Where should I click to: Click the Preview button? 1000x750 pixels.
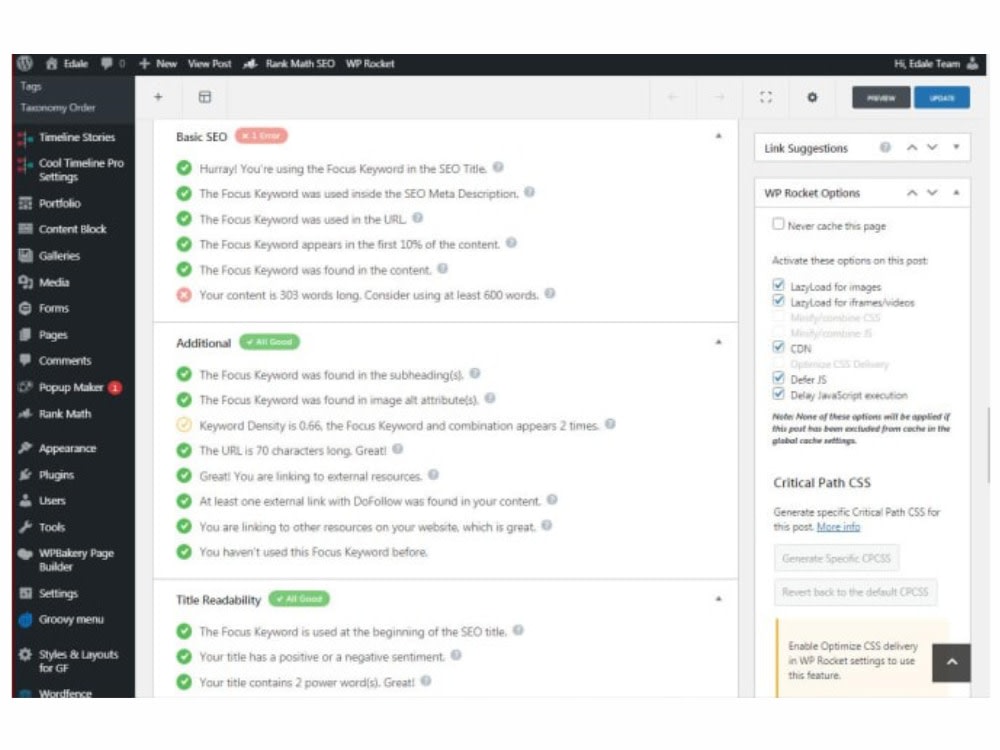coord(881,98)
